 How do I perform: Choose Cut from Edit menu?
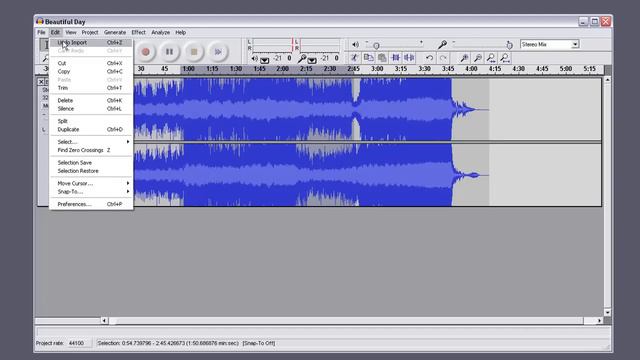91,63
